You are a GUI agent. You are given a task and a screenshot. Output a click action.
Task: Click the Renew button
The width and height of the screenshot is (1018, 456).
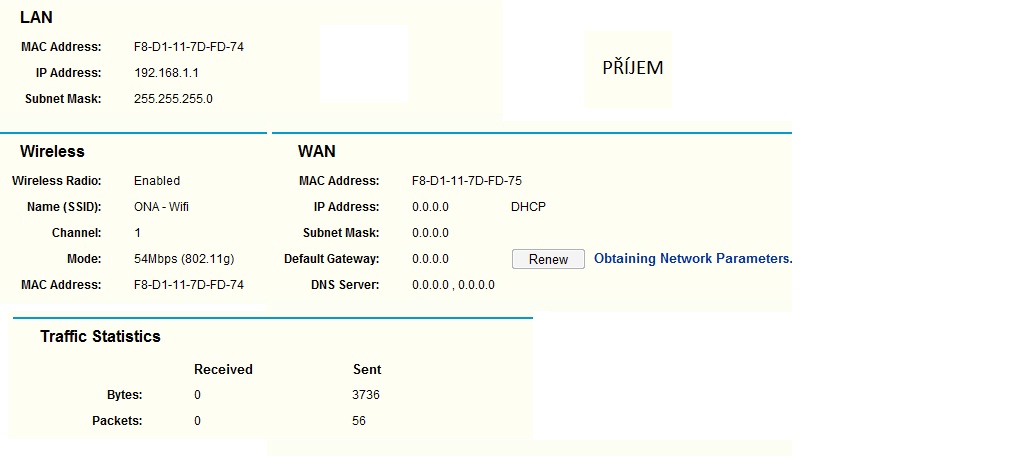[x=548, y=259]
